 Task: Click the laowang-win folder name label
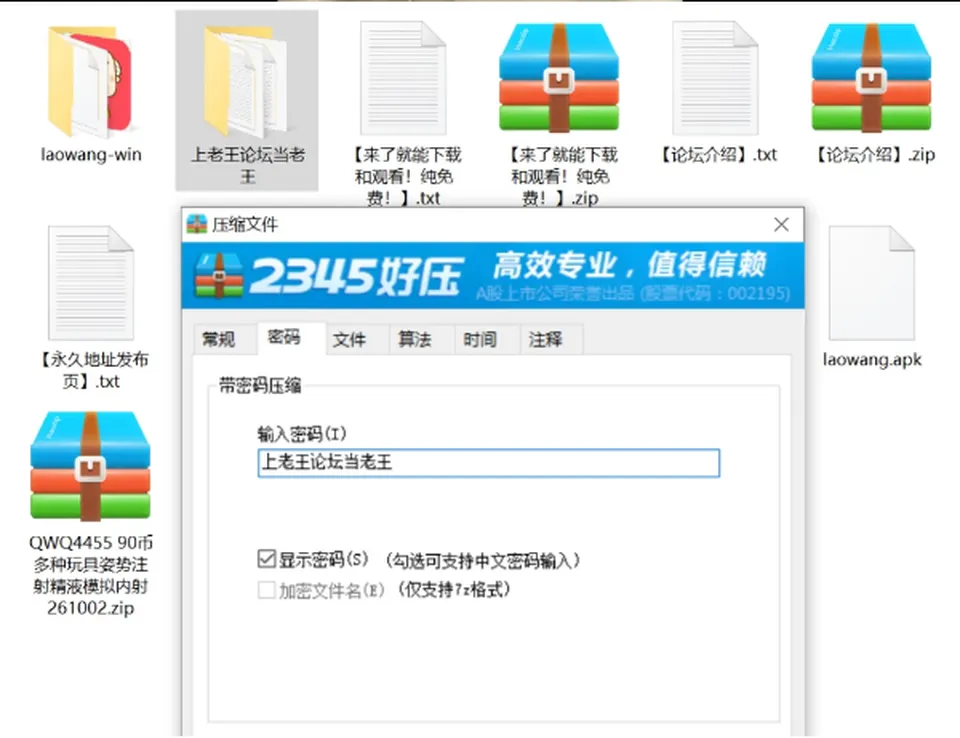click(91, 154)
